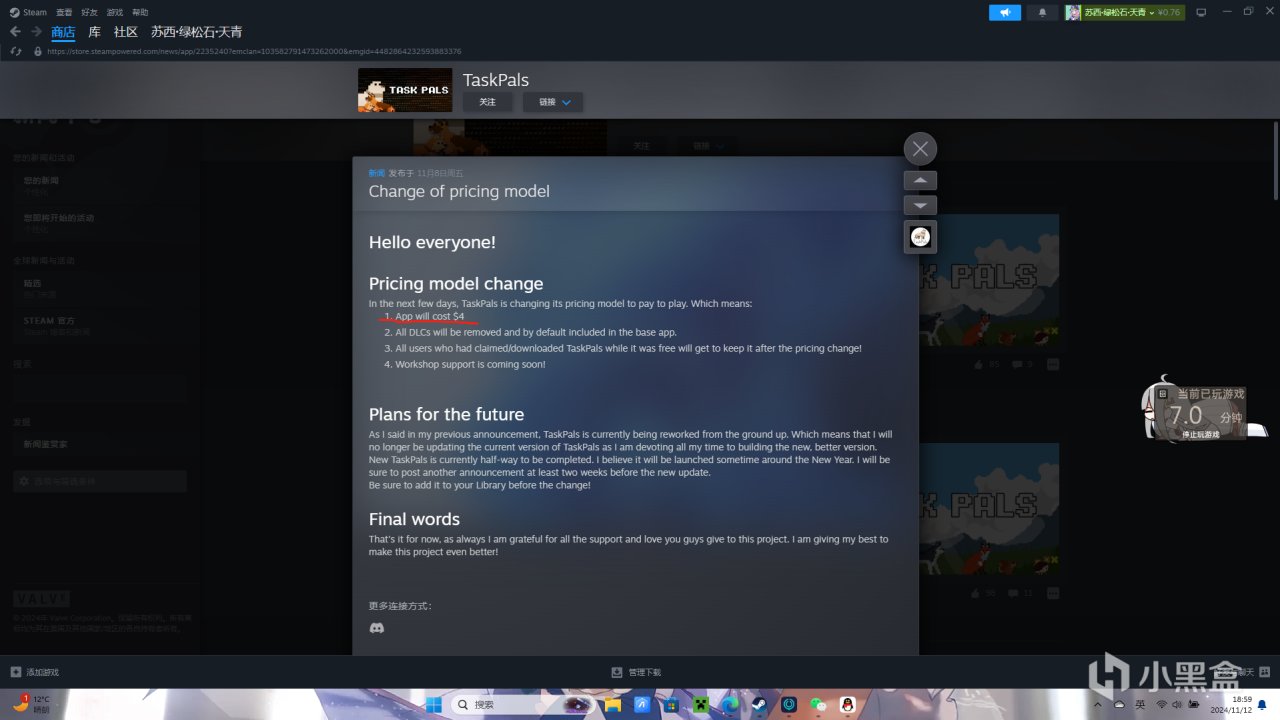
Task: Click the page URL address text
Action: [x=254, y=51]
